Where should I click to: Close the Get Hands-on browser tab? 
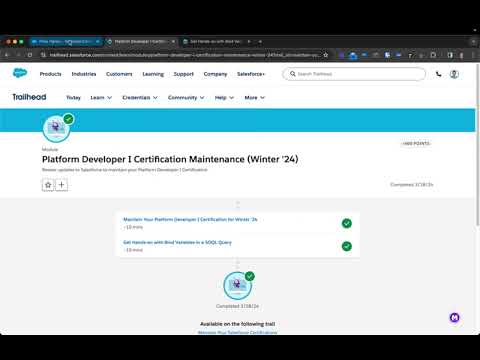(249, 42)
